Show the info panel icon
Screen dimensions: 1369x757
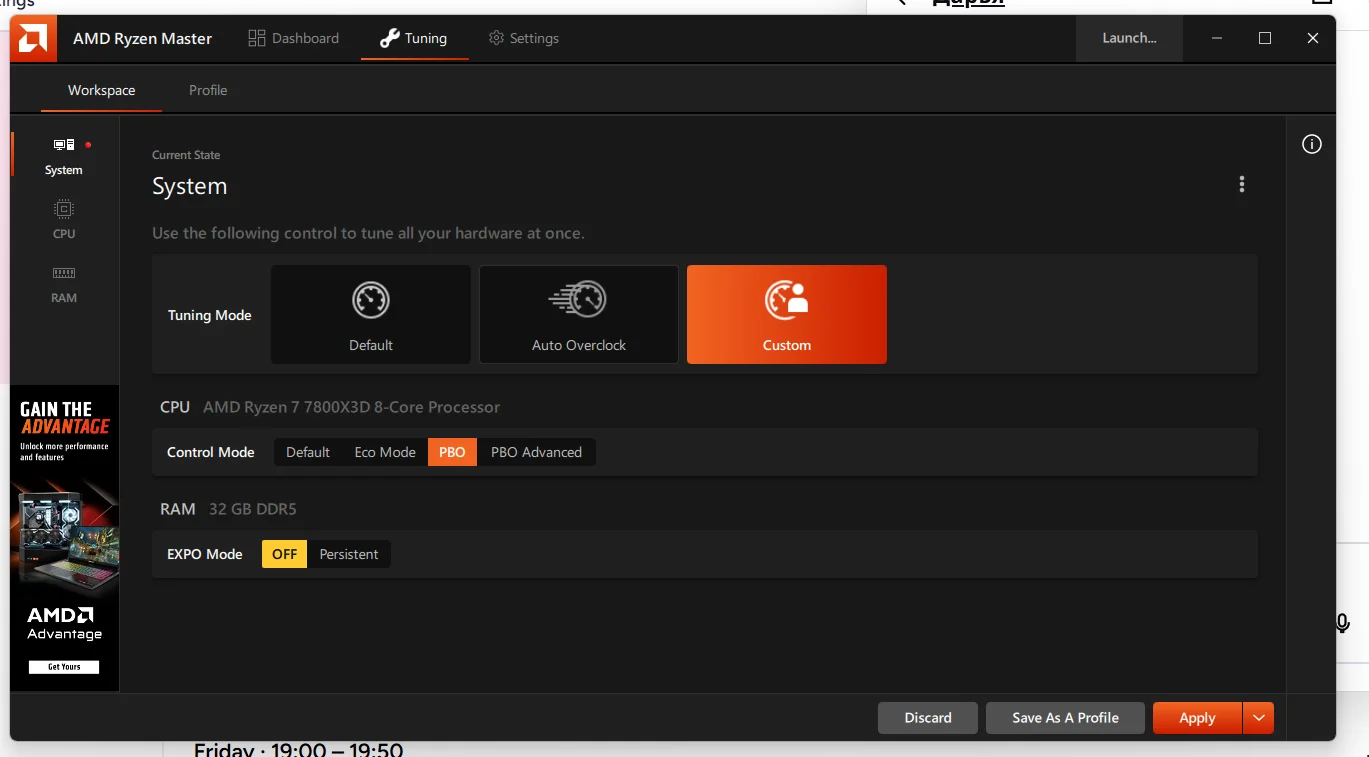click(x=1312, y=145)
